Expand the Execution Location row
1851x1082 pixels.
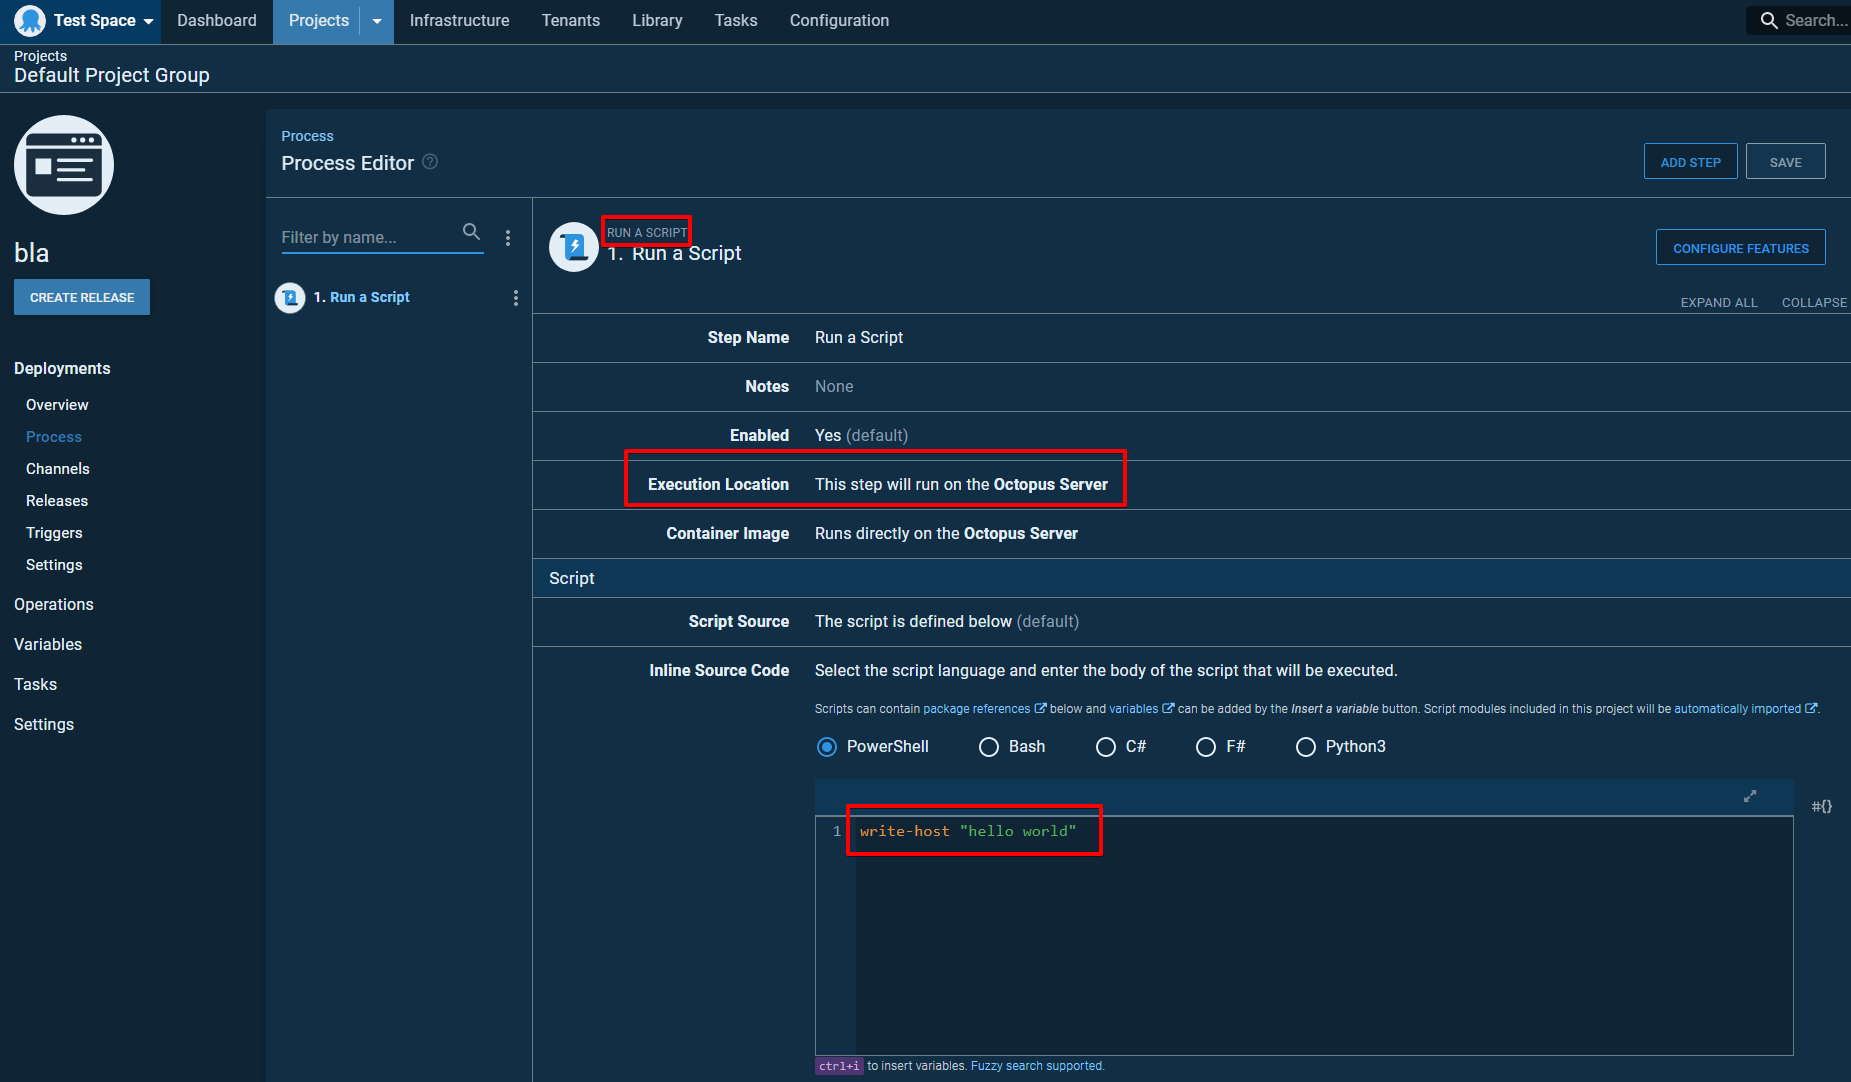[1191, 485]
